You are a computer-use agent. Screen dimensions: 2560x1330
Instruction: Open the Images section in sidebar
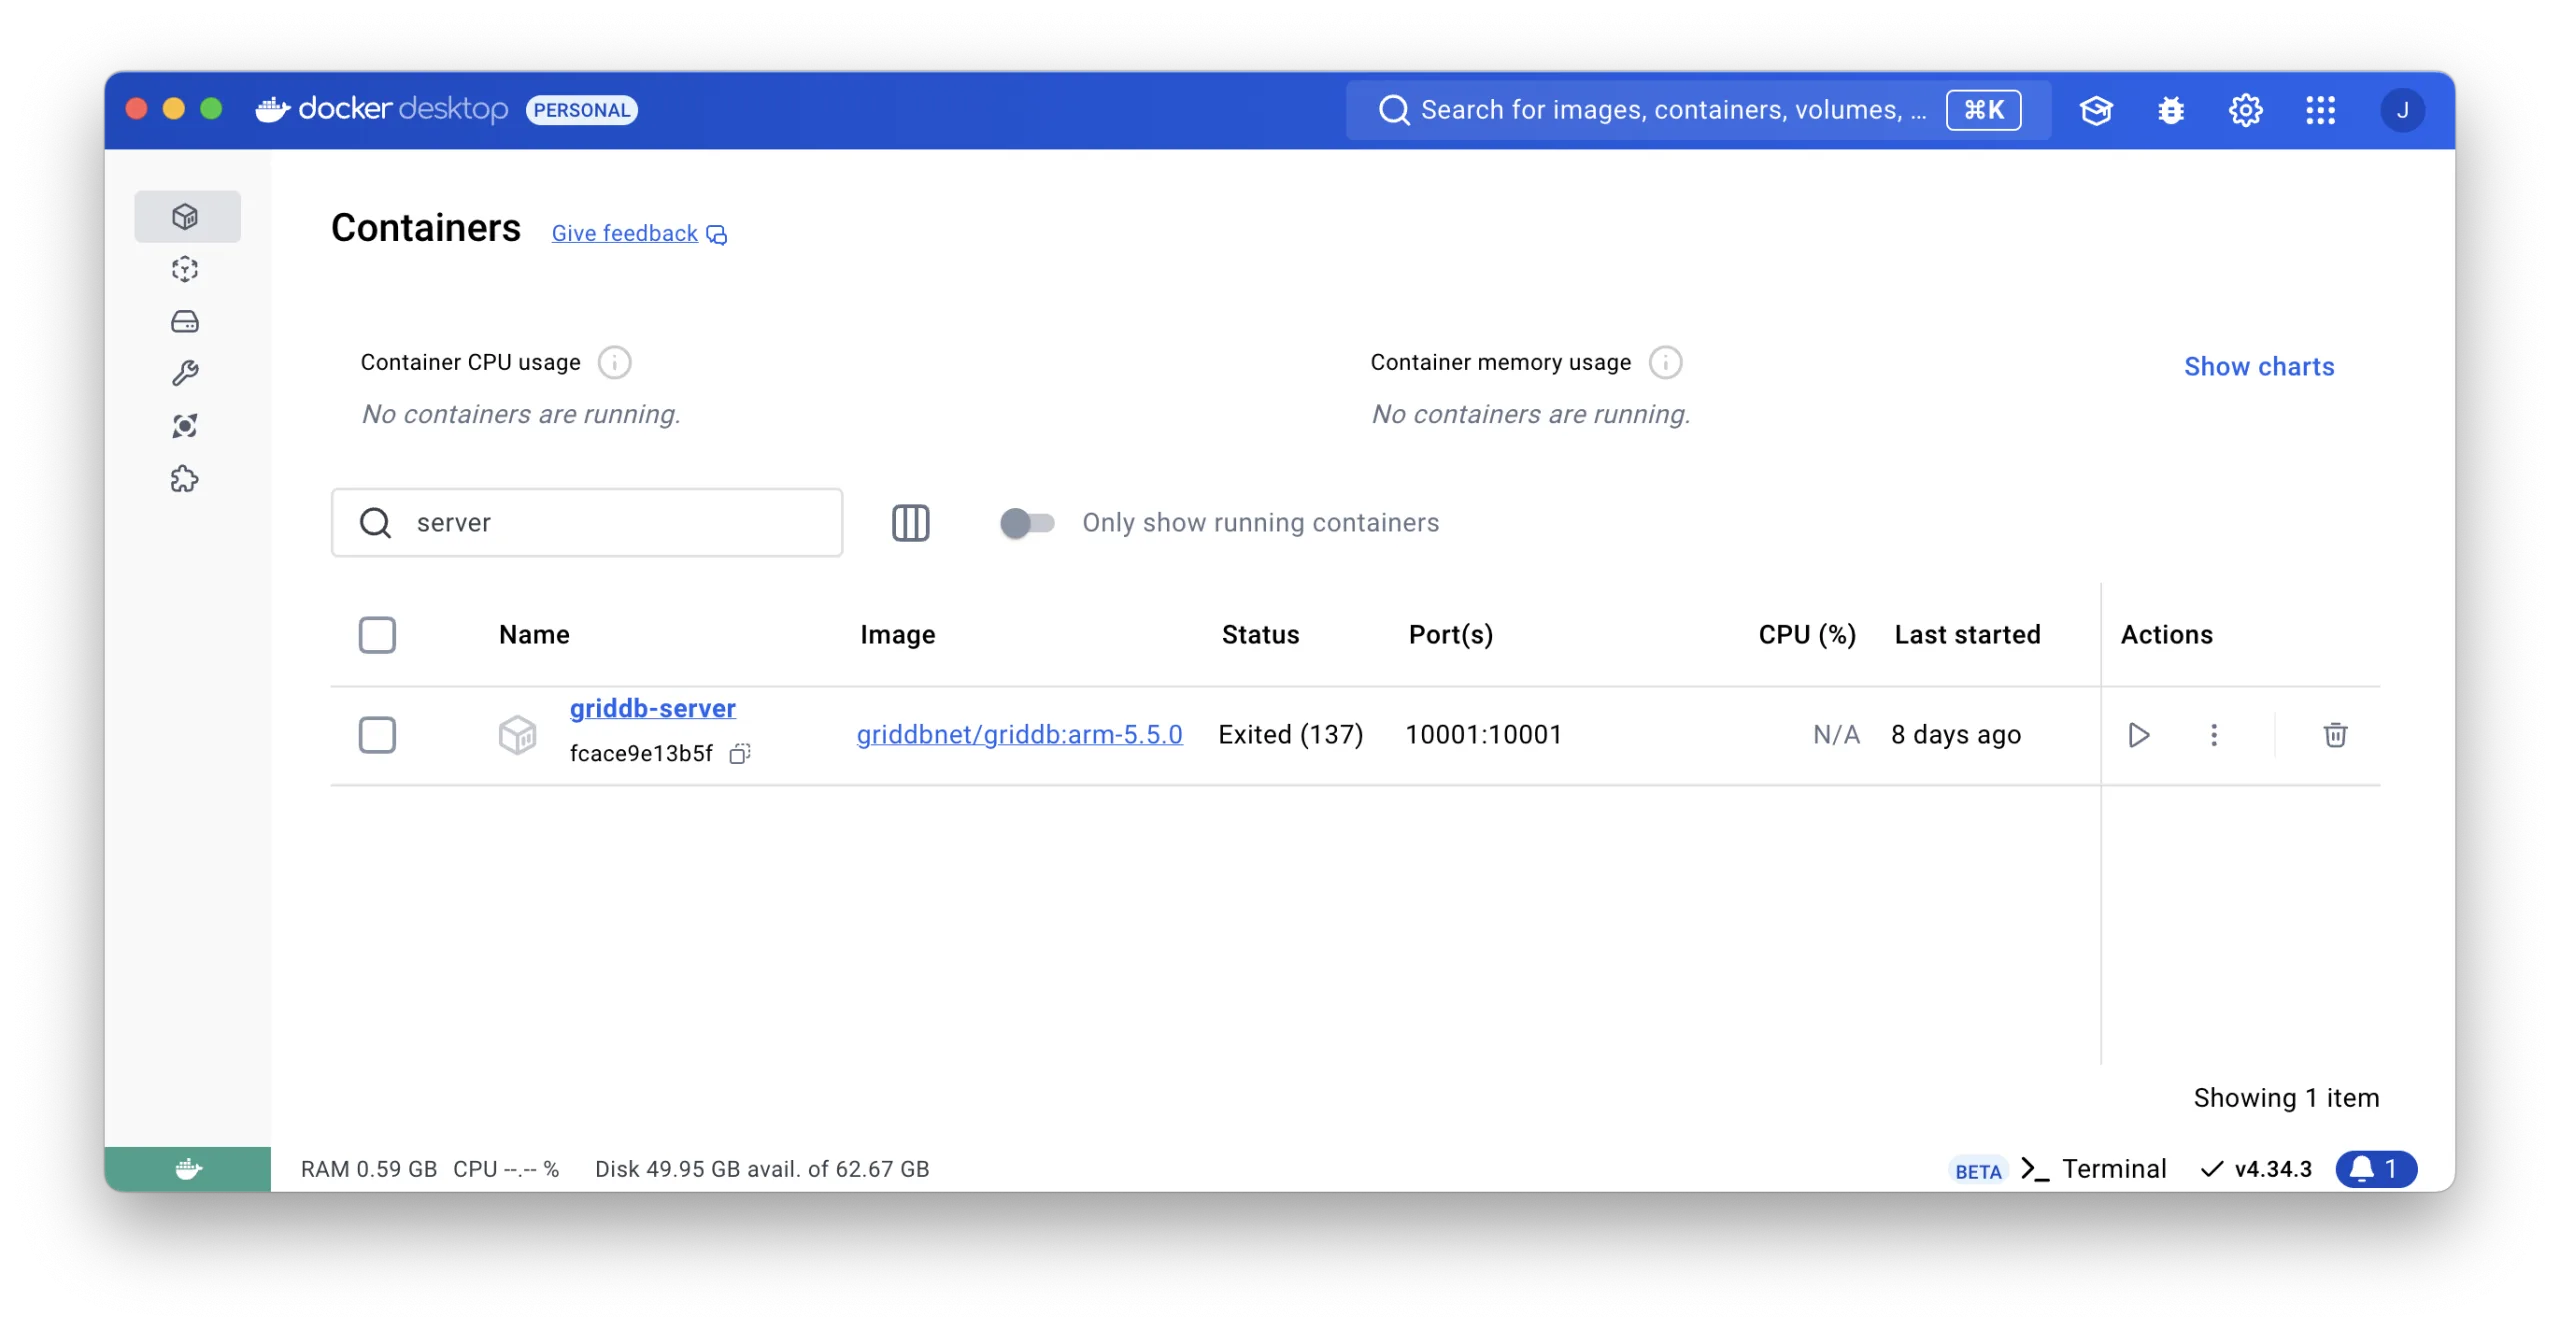click(185, 269)
